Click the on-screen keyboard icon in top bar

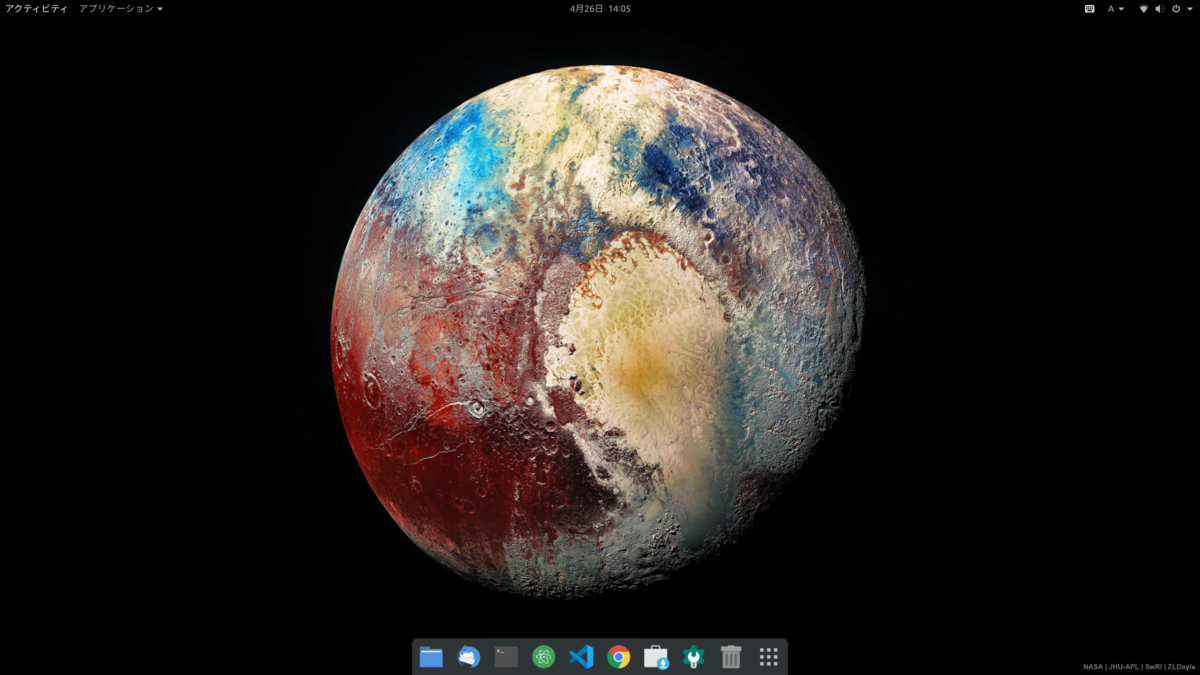pos(1089,8)
